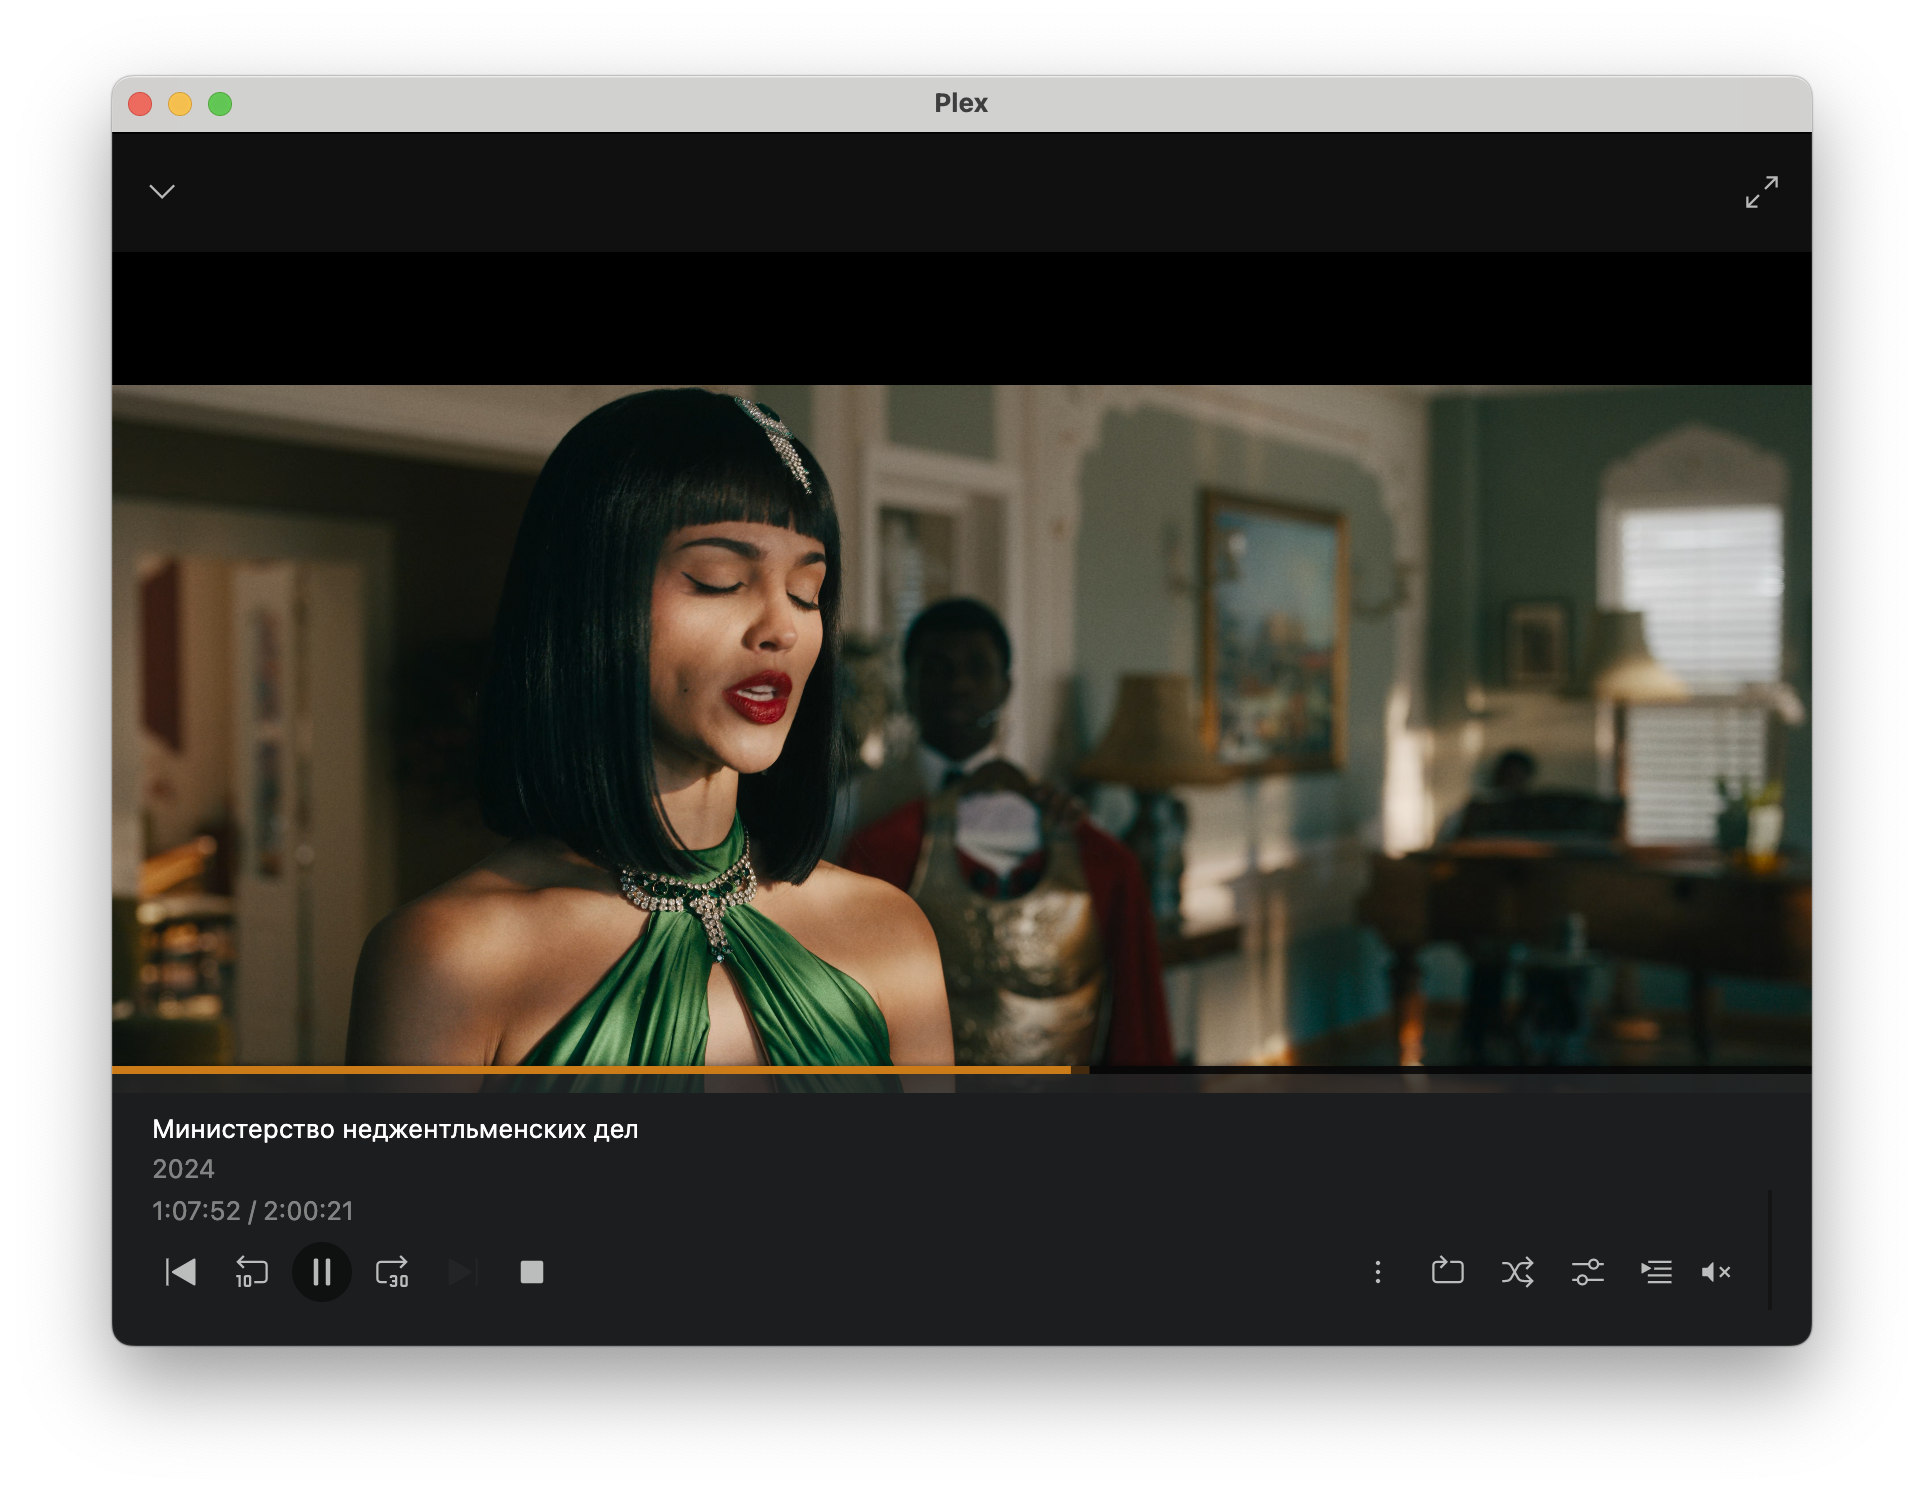
Task: Unmute the audio via speaker icon
Action: tap(1715, 1272)
